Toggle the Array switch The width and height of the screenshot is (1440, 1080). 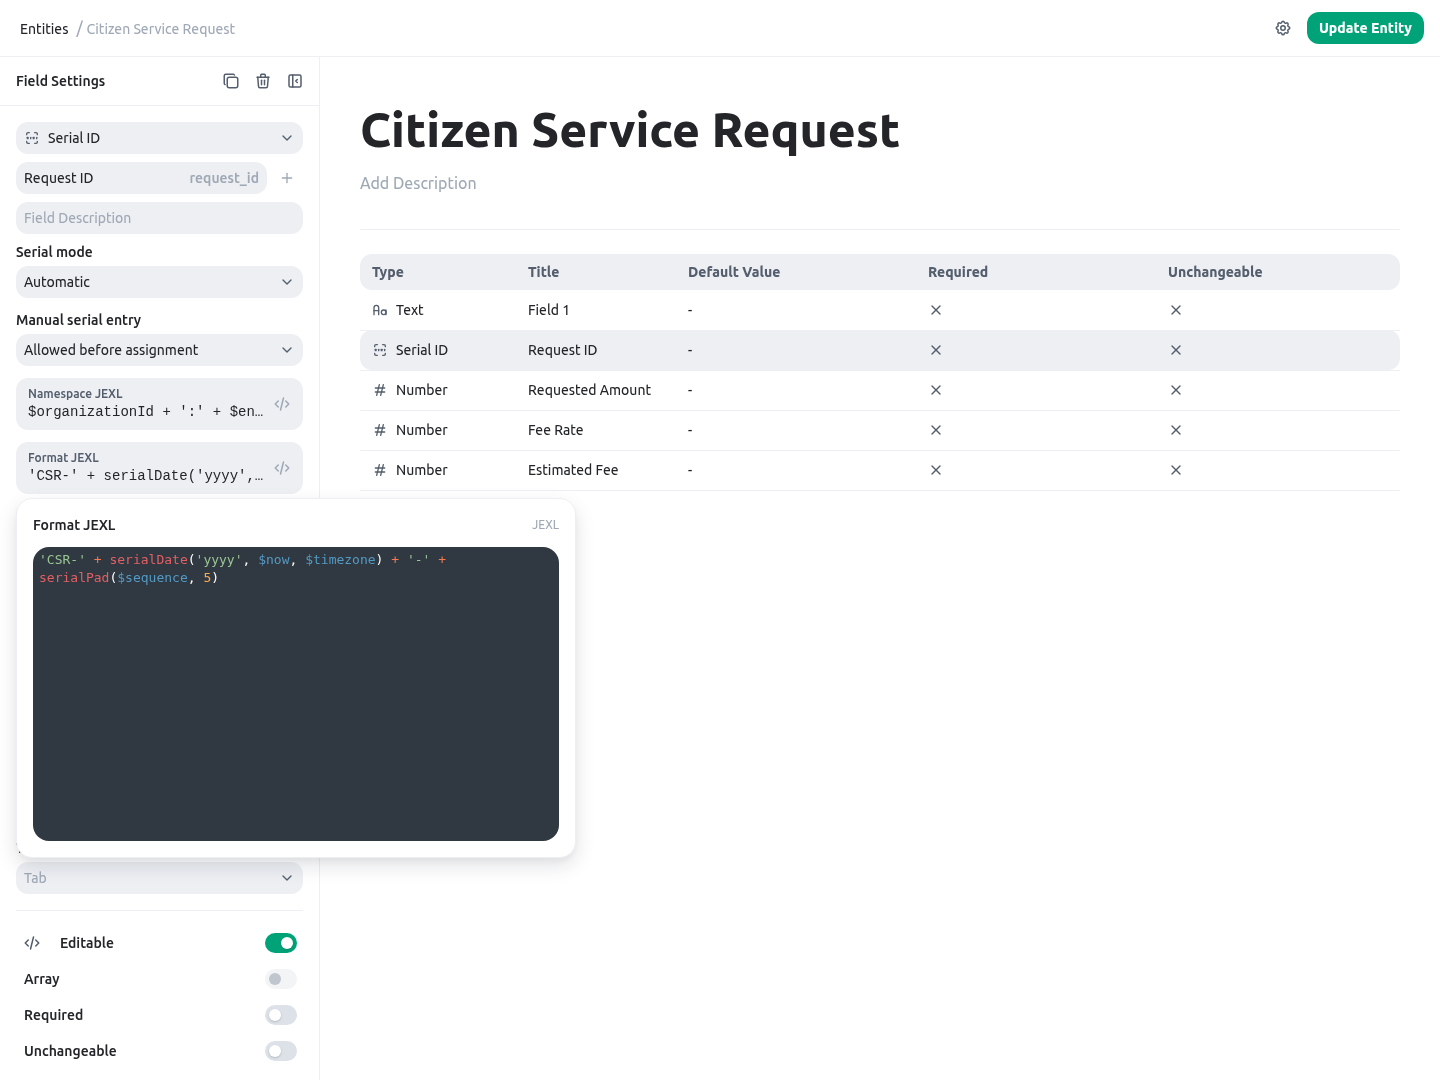[x=281, y=979]
